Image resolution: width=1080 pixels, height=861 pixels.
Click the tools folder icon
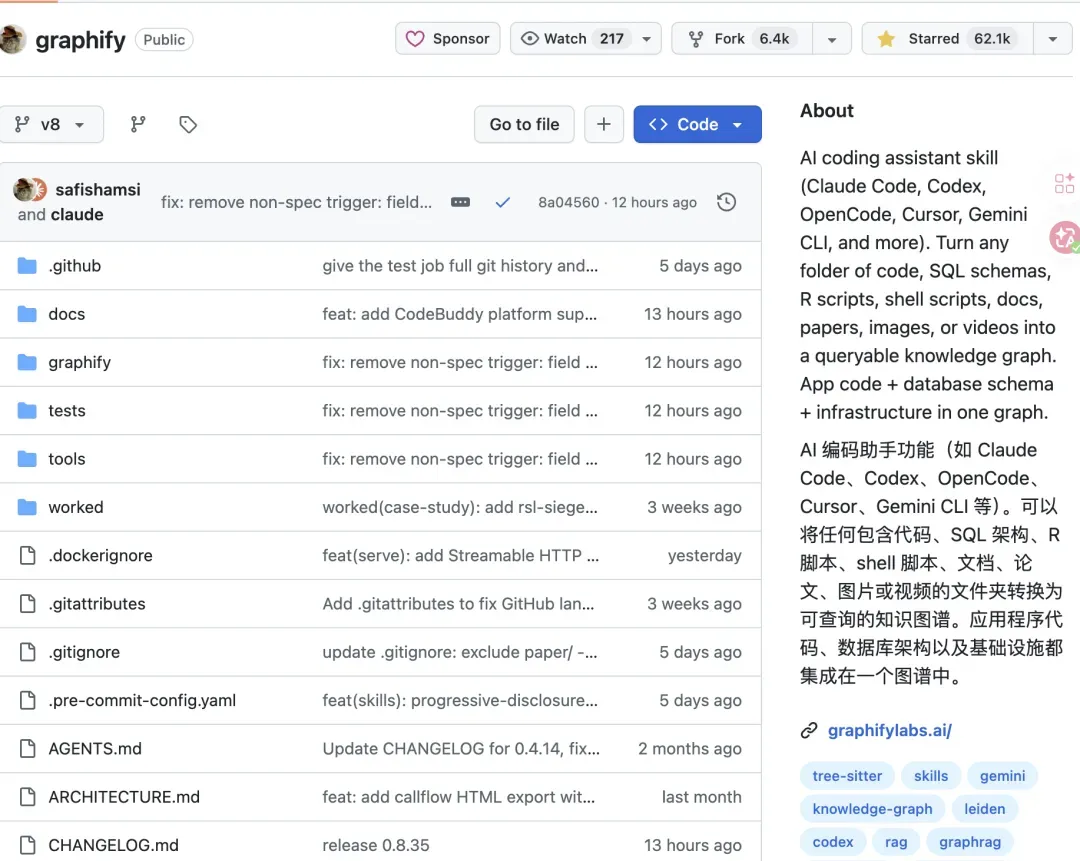point(27,459)
